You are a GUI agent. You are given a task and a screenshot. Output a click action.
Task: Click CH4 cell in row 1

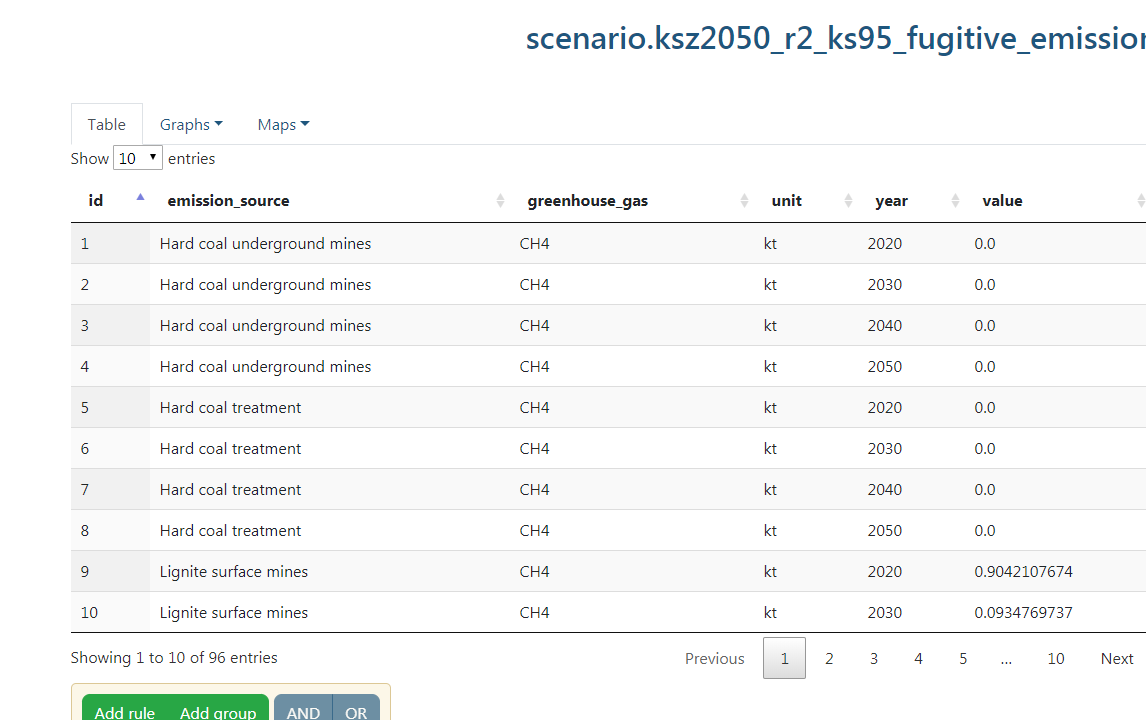pos(534,243)
